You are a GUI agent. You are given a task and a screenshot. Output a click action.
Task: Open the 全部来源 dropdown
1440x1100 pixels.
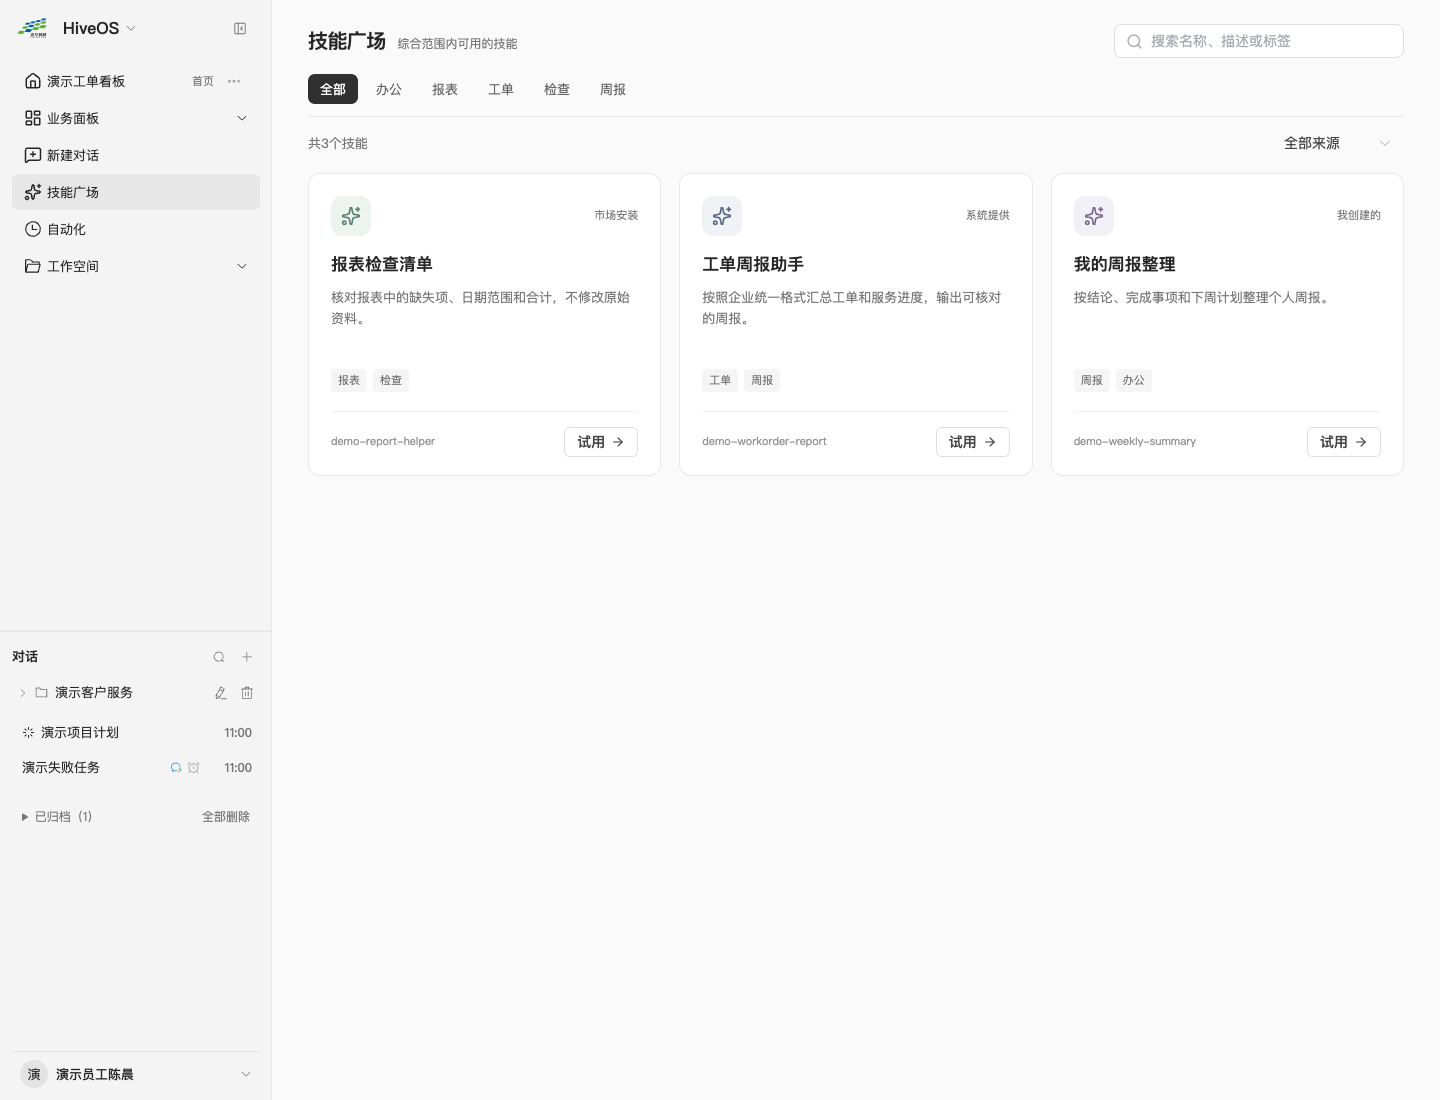[x=1337, y=143]
